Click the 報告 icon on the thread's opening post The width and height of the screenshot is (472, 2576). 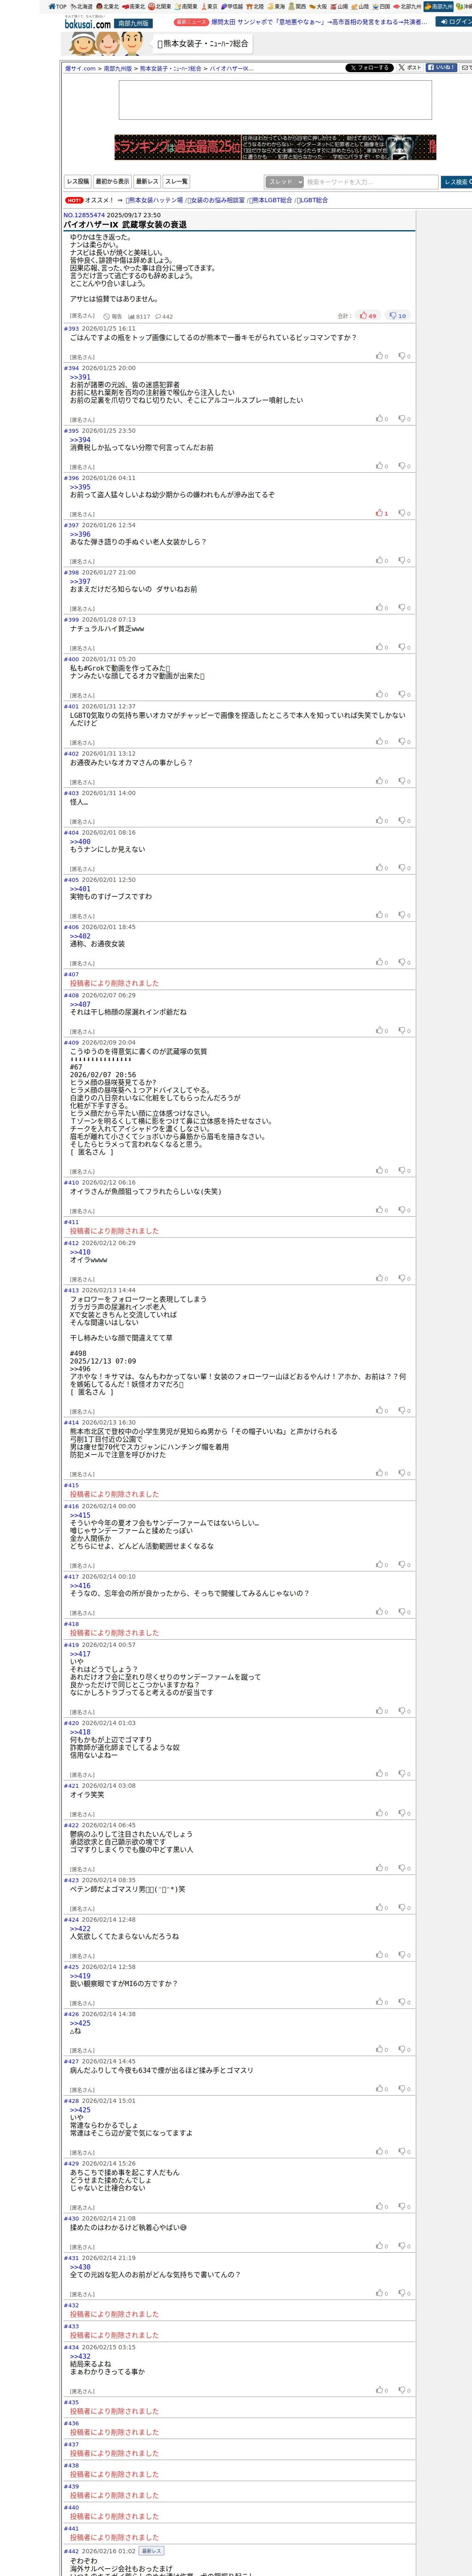click(113, 316)
